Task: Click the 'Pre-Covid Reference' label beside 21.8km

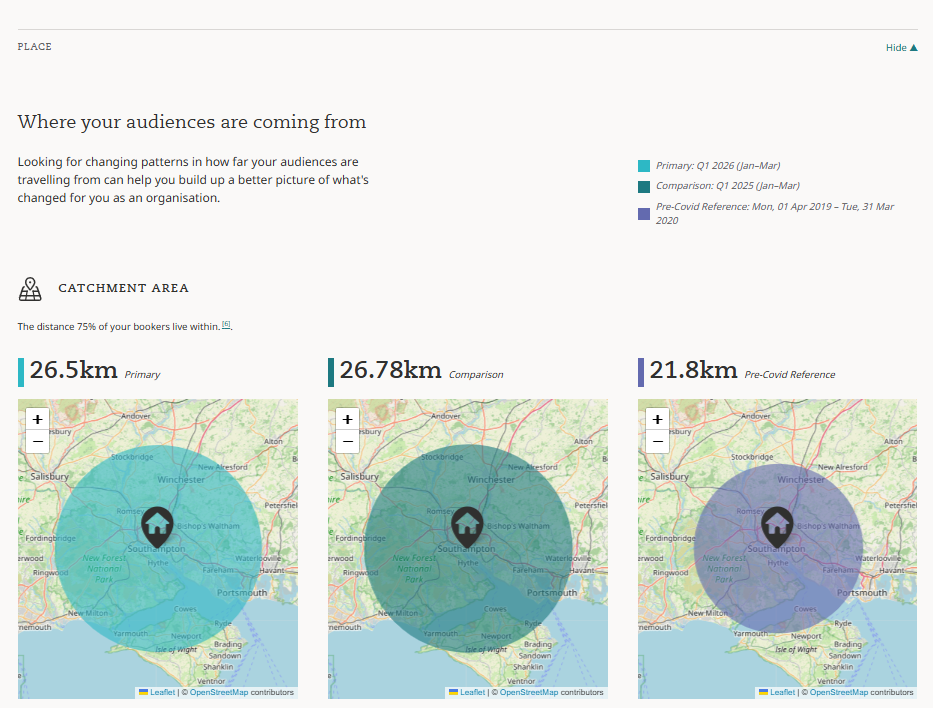Action: (790, 375)
